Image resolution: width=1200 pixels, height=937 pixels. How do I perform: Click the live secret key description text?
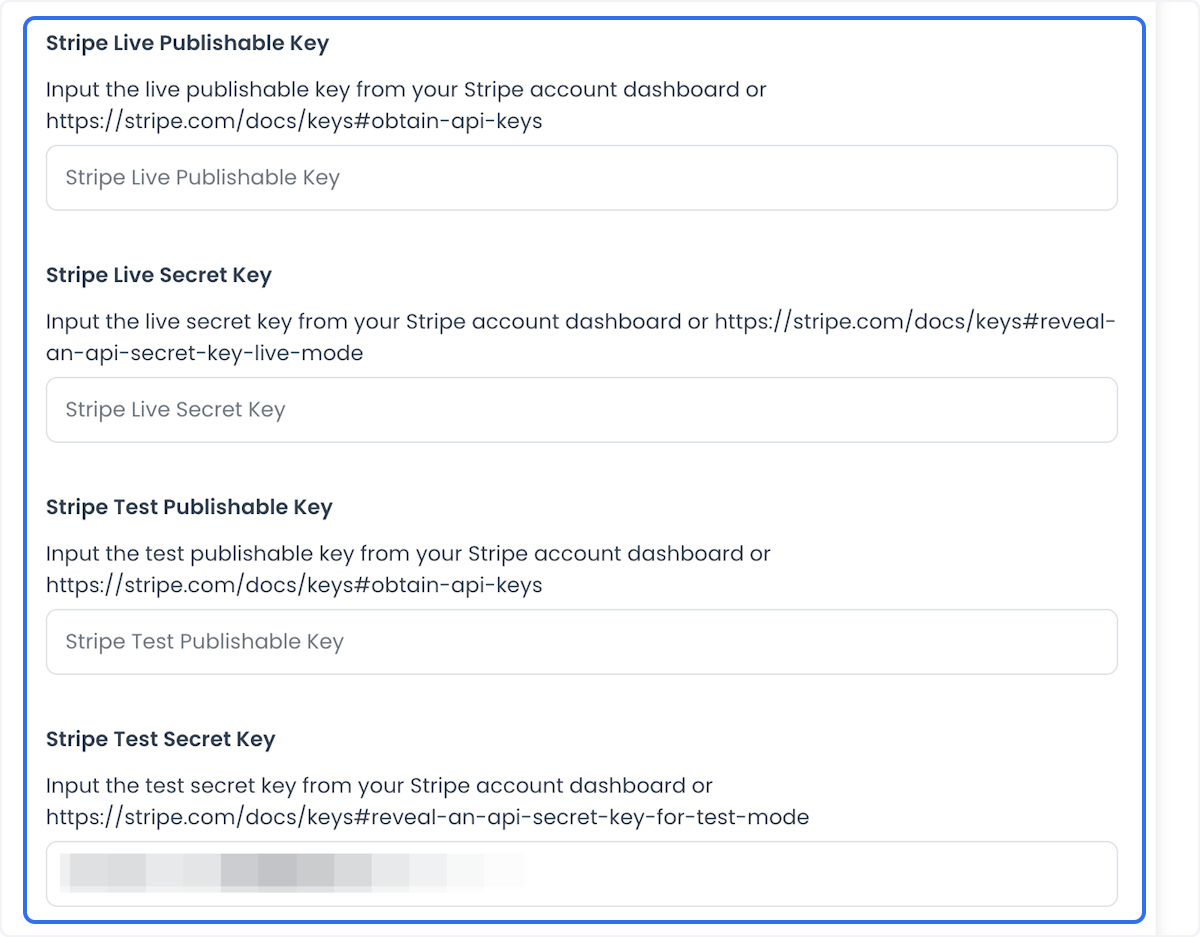580,337
